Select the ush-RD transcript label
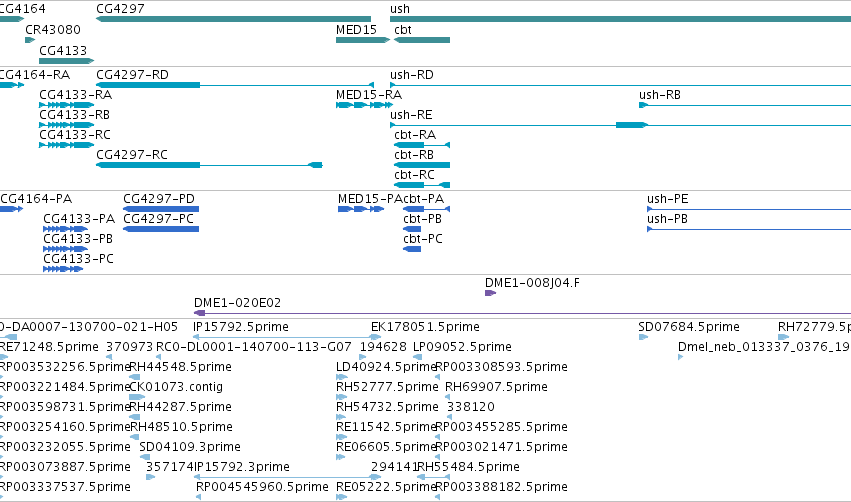 411,75
